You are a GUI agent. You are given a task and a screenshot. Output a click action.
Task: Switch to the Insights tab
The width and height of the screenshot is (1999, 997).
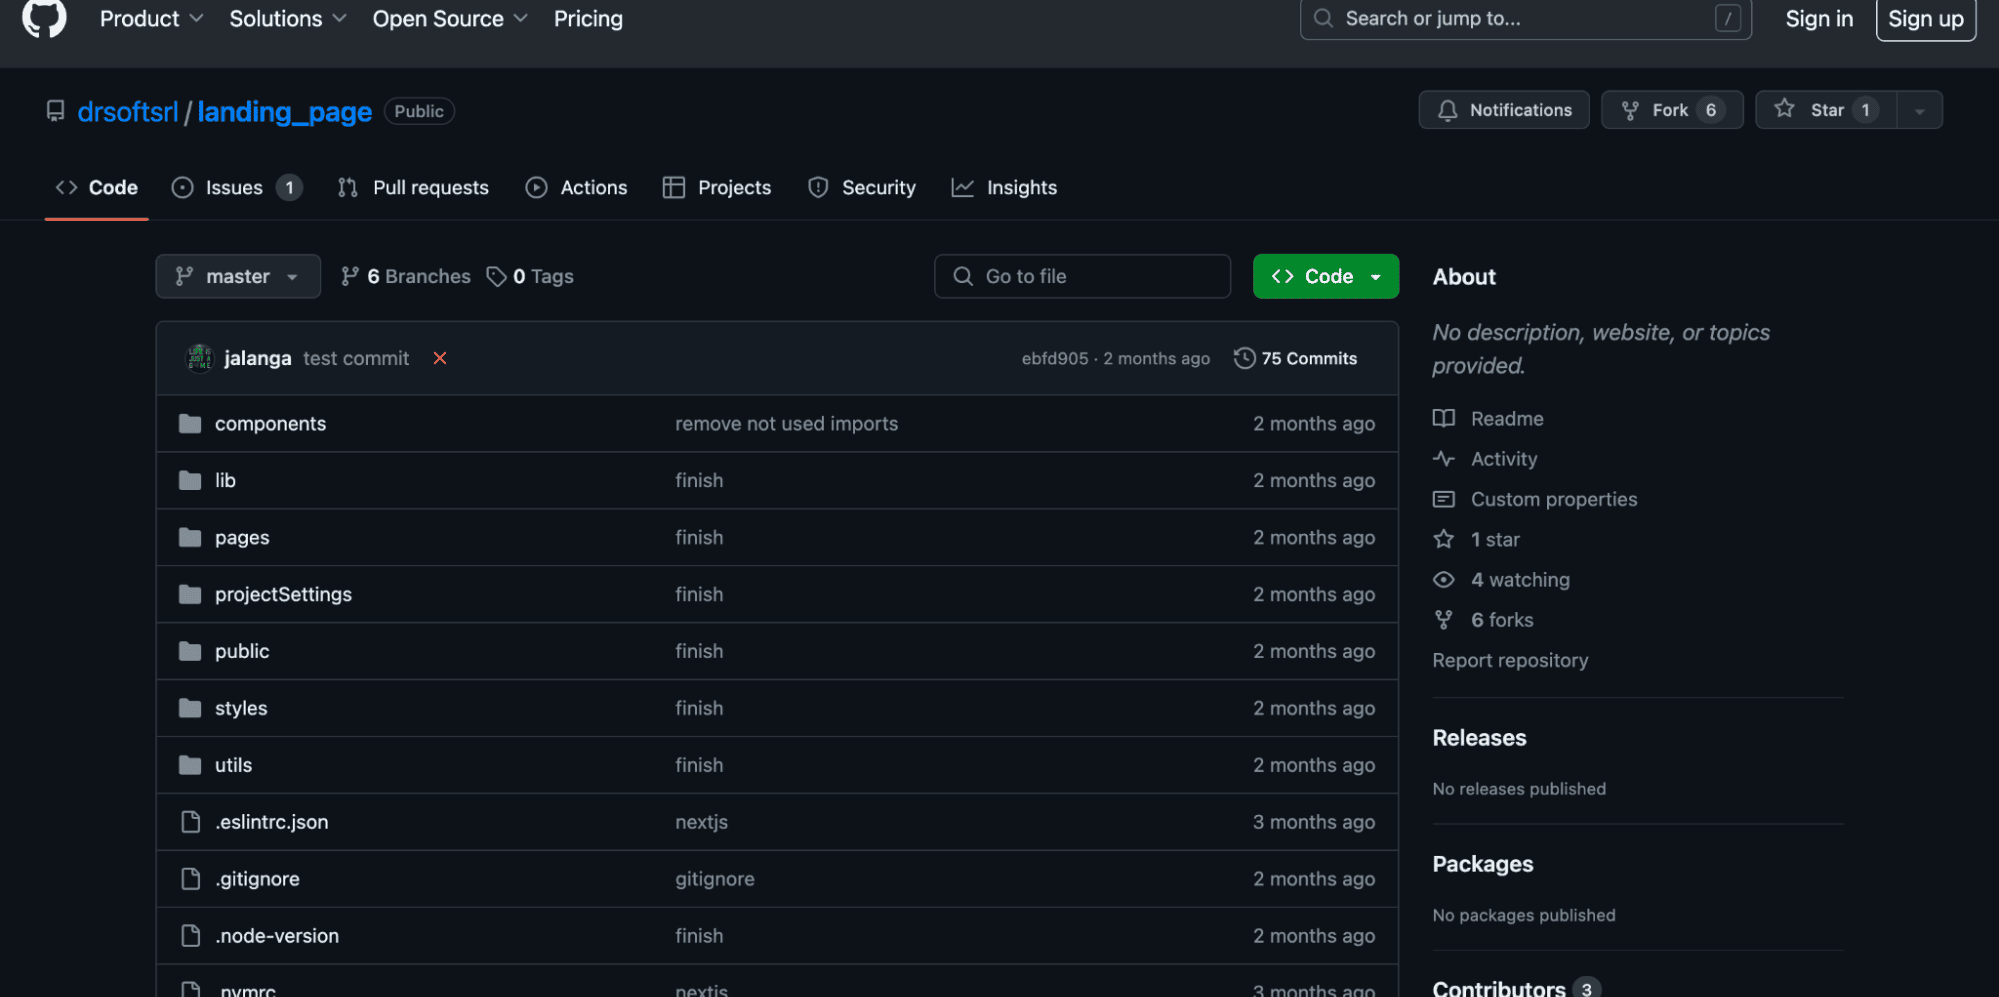click(x=1004, y=187)
